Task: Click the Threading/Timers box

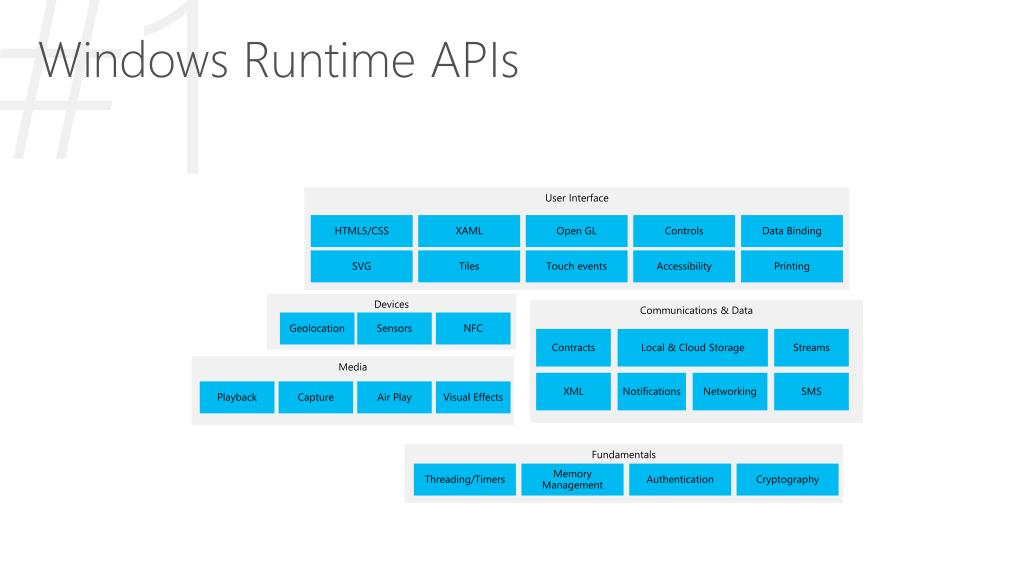Action: coord(465,480)
